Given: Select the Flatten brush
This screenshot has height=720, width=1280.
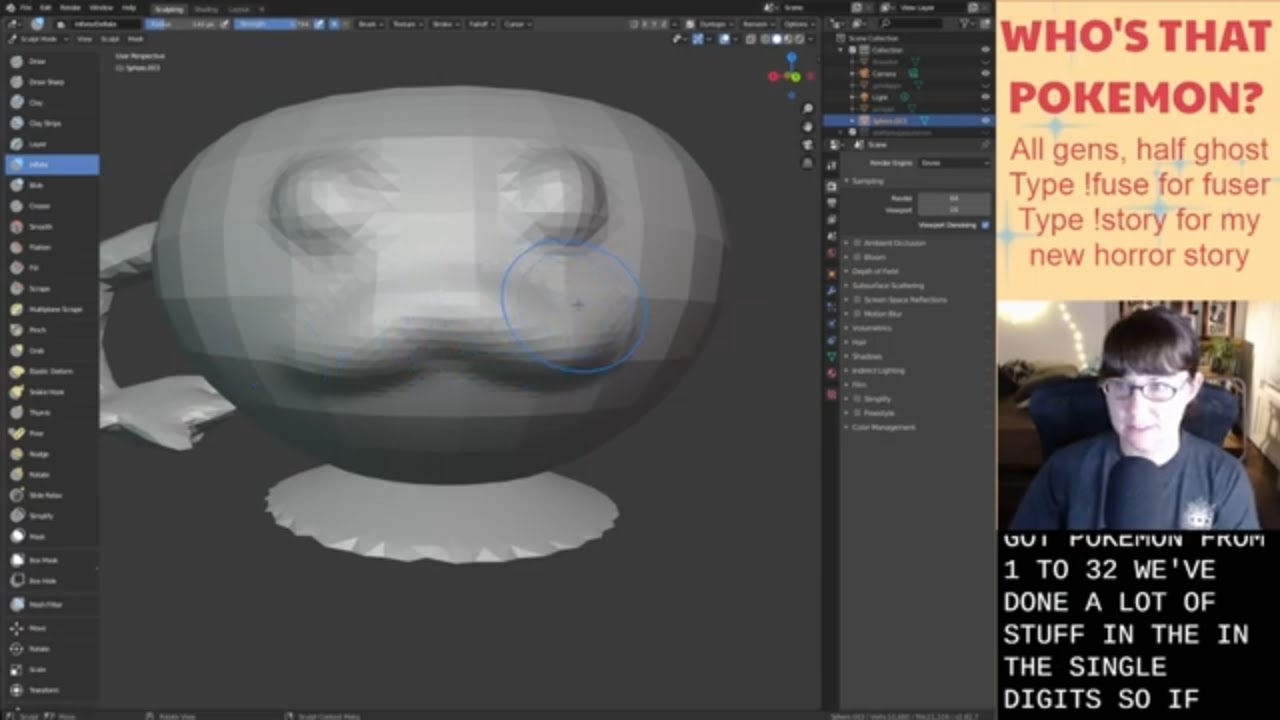Looking at the screenshot, I should click(50, 247).
